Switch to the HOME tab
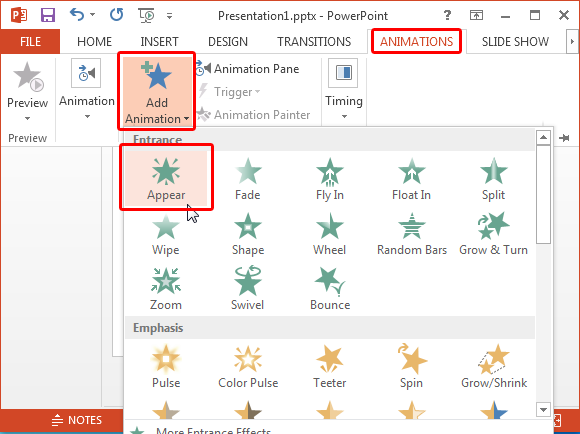 click(94, 41)
